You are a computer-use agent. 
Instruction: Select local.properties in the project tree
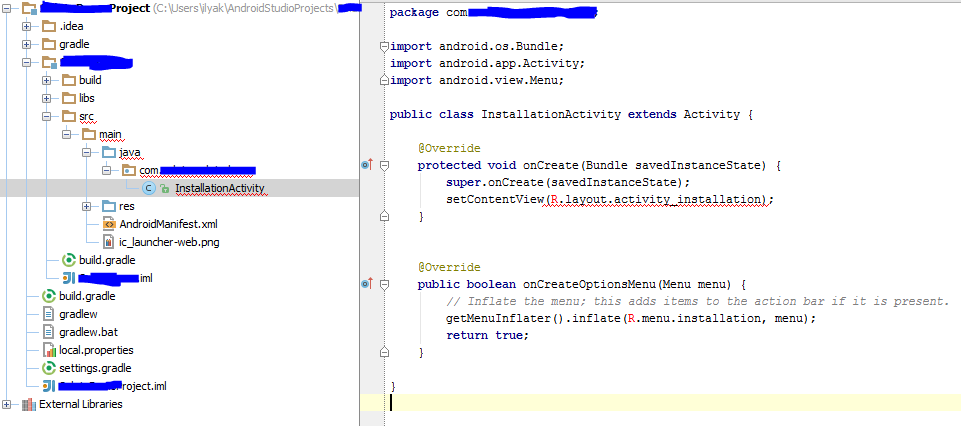[96, 350]
